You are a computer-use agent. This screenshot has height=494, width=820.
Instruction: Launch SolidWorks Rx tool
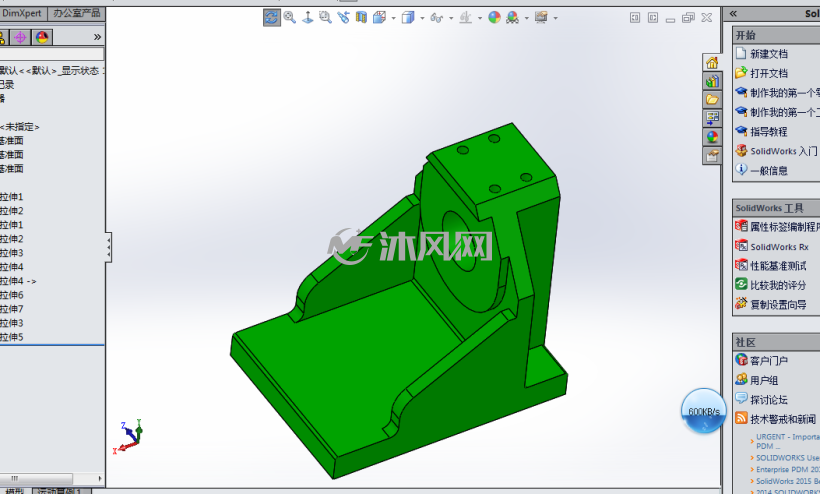click(x=779, y=247)
